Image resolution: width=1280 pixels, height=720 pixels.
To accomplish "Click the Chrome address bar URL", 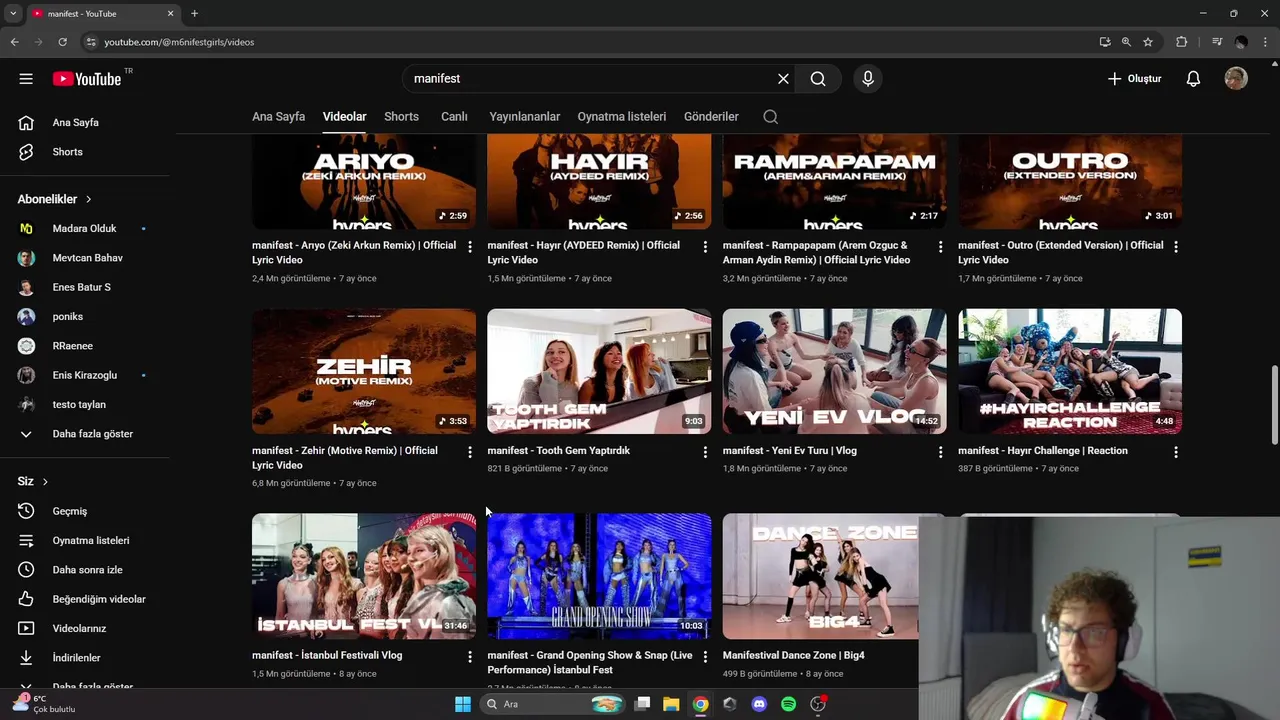I will [179, 42].
